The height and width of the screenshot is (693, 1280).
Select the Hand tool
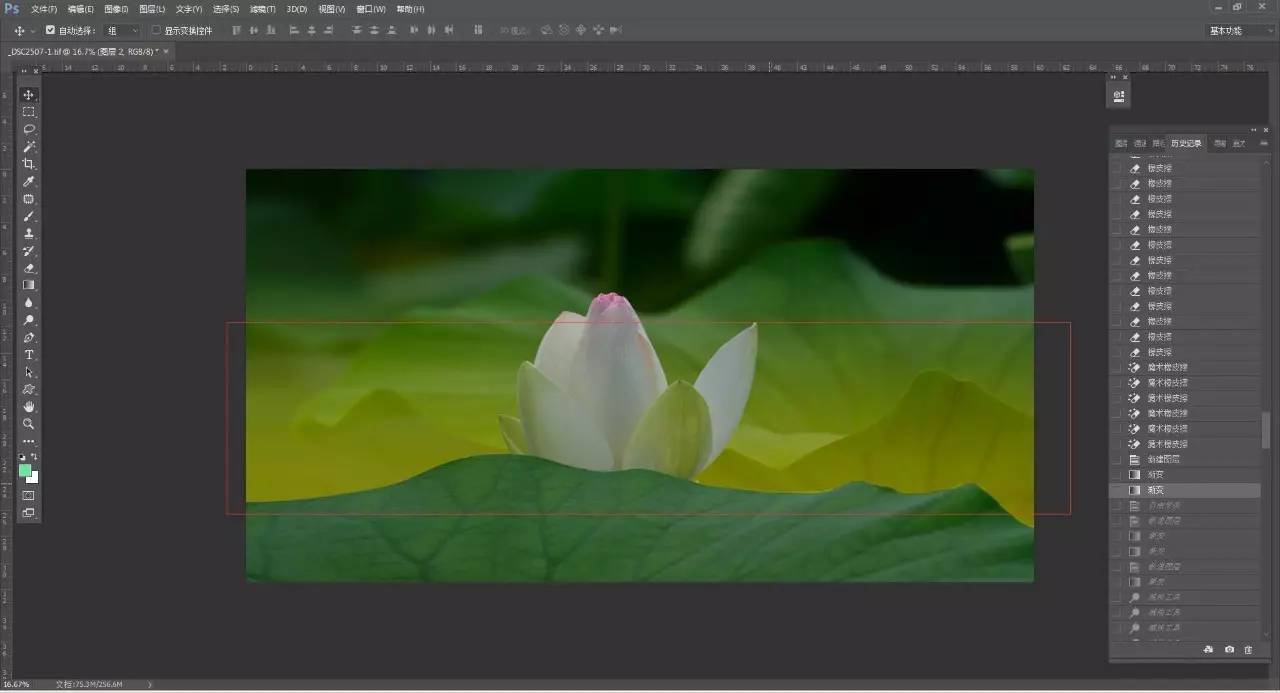pos(29,407)
